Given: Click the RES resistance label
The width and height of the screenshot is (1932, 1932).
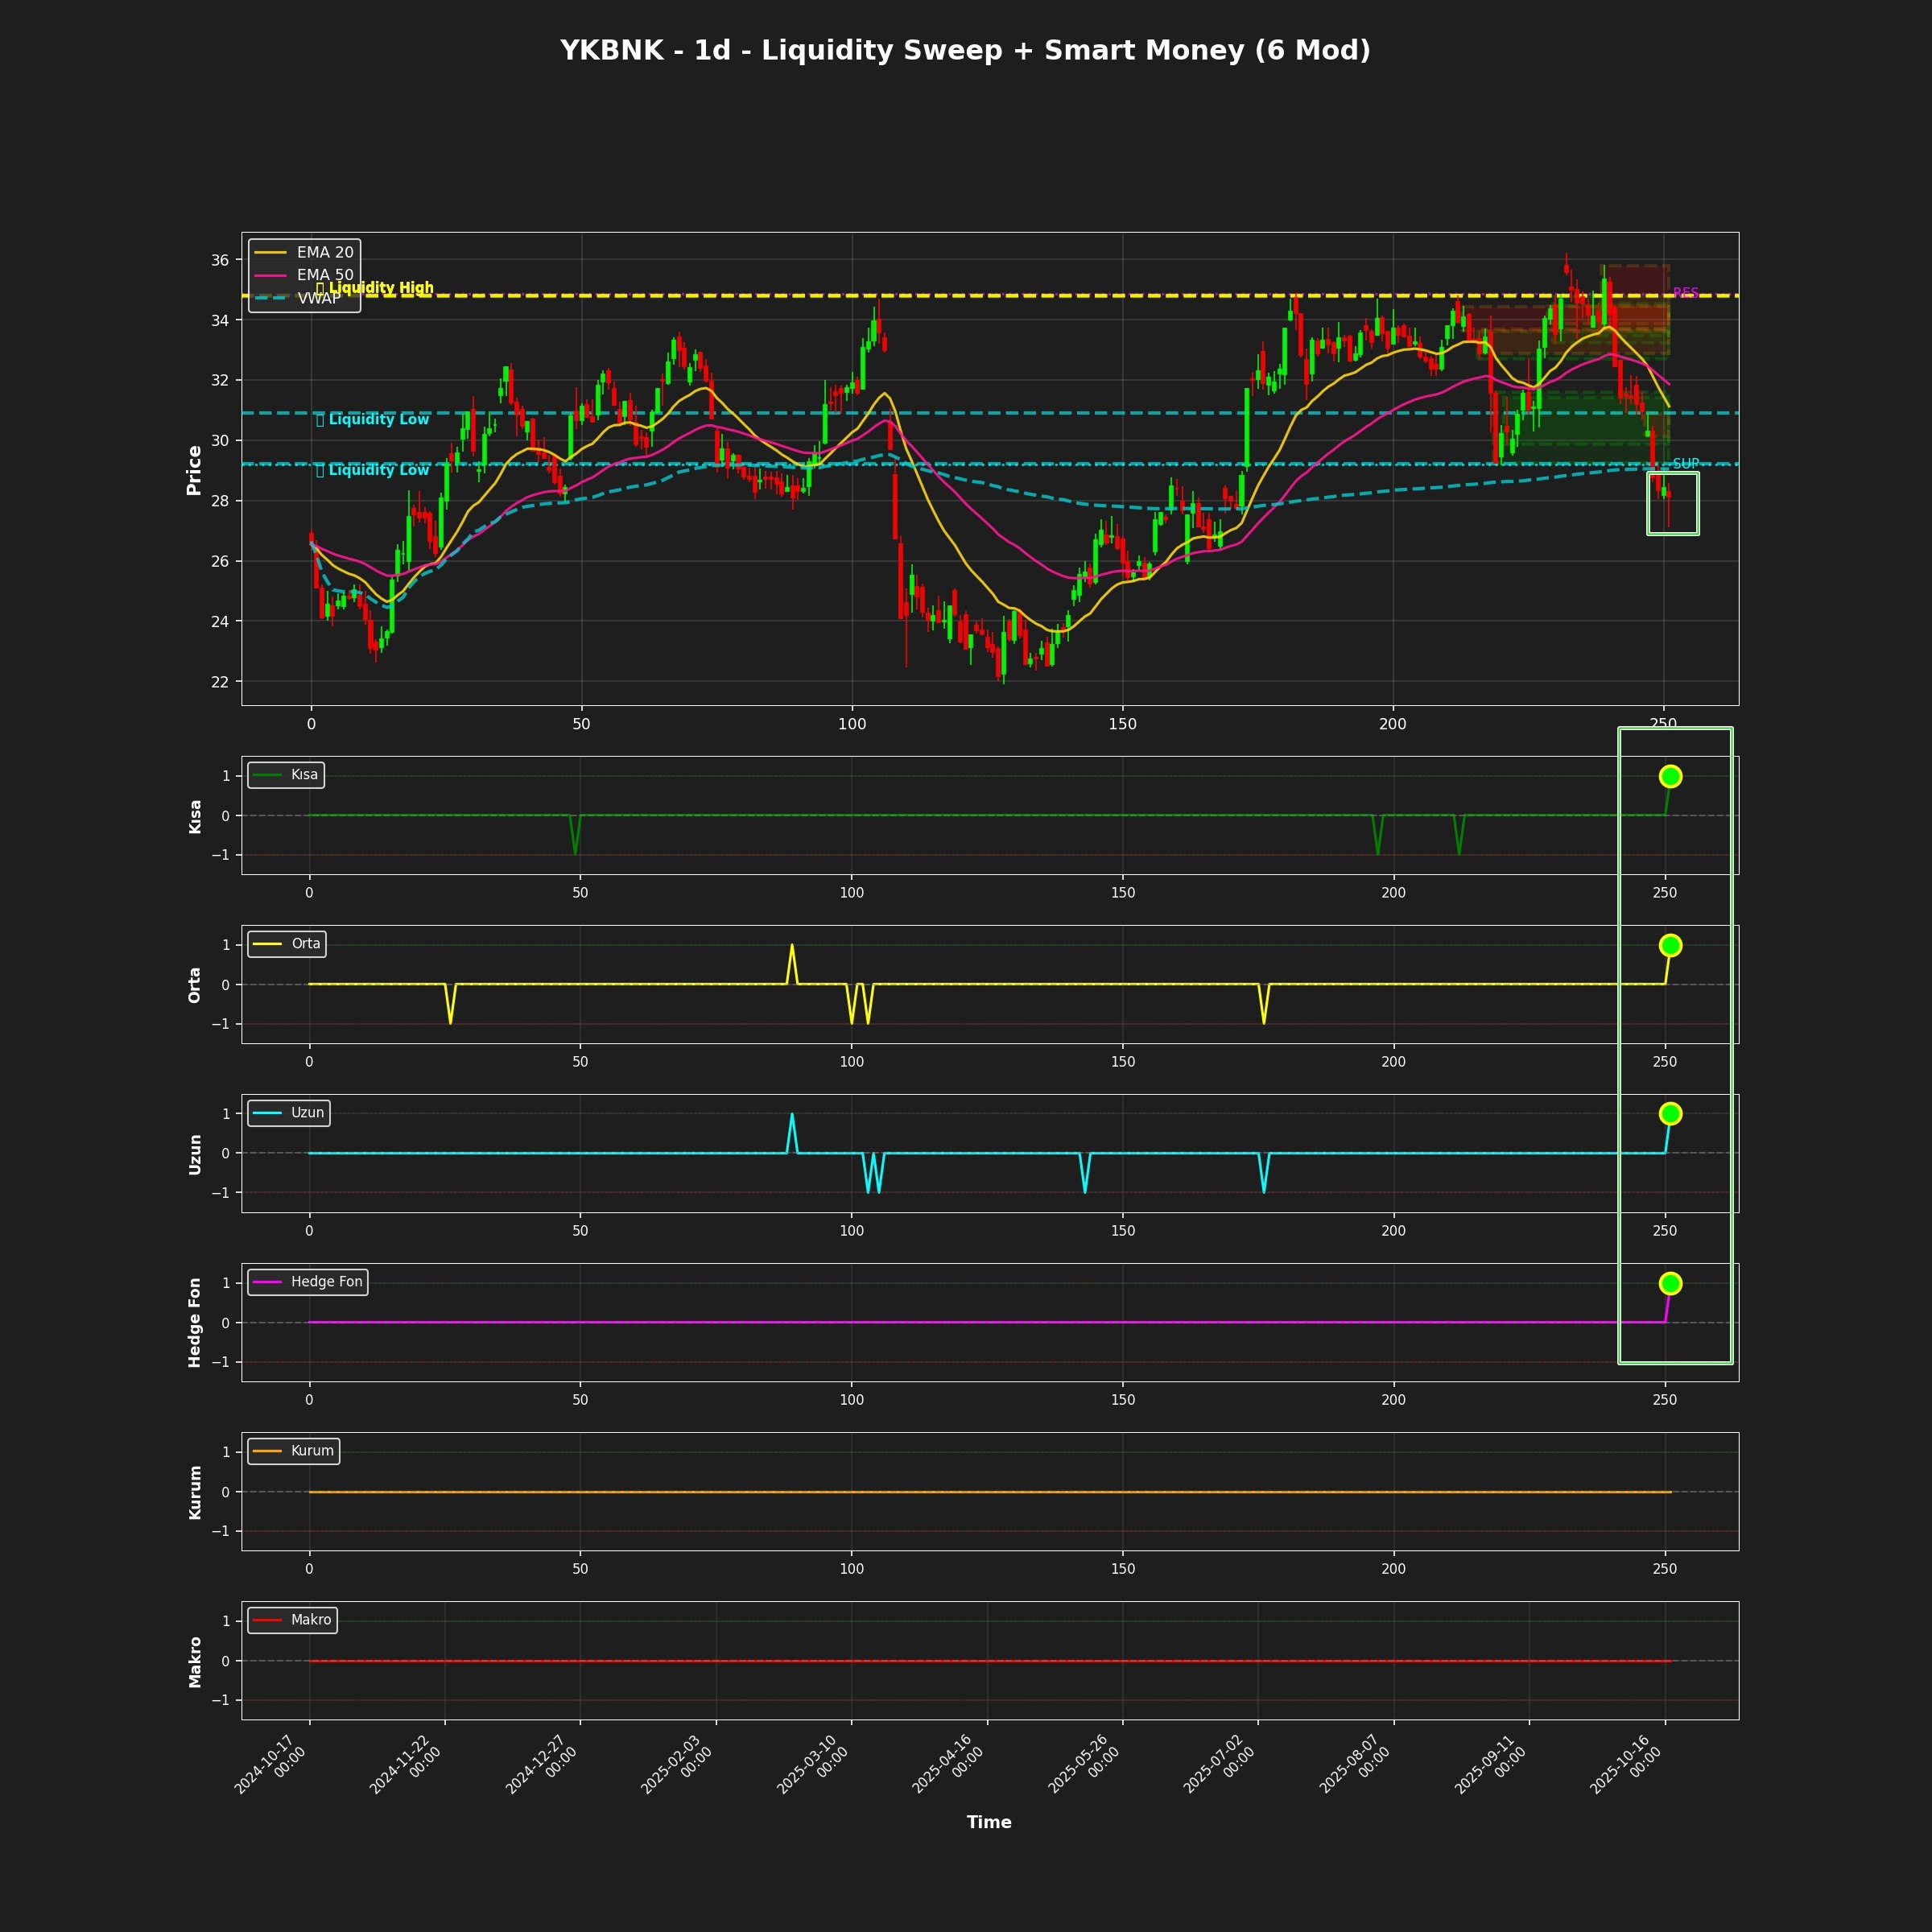Looking at the screenshot, I should click(1685, 293).
